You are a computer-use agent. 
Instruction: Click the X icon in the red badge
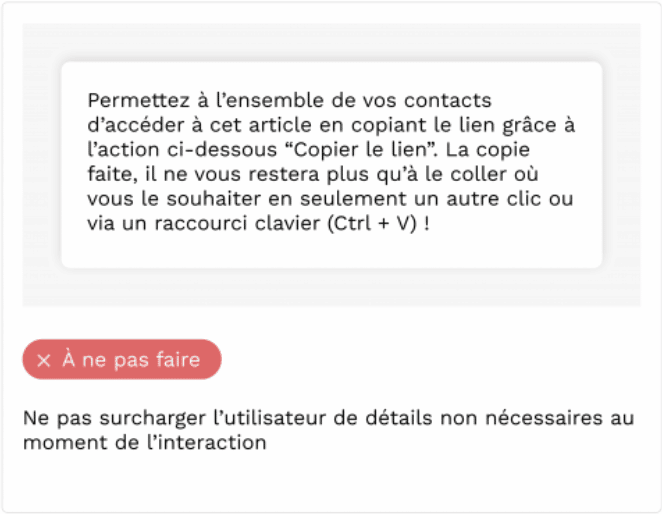pos(43,361)
